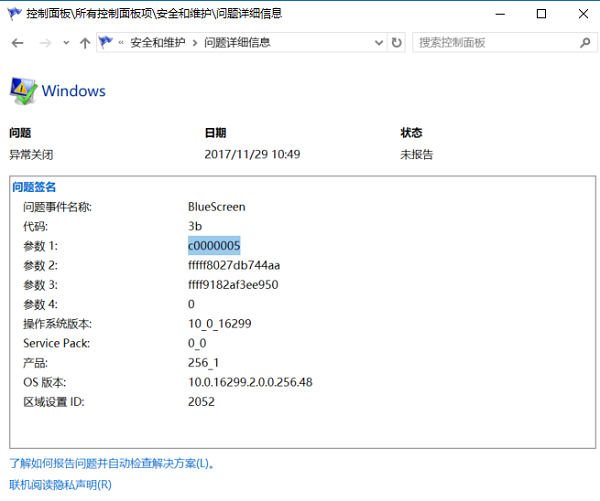600x501 pixels.
Task: Click the BlueScreen event name value
Action: (217, 207)
